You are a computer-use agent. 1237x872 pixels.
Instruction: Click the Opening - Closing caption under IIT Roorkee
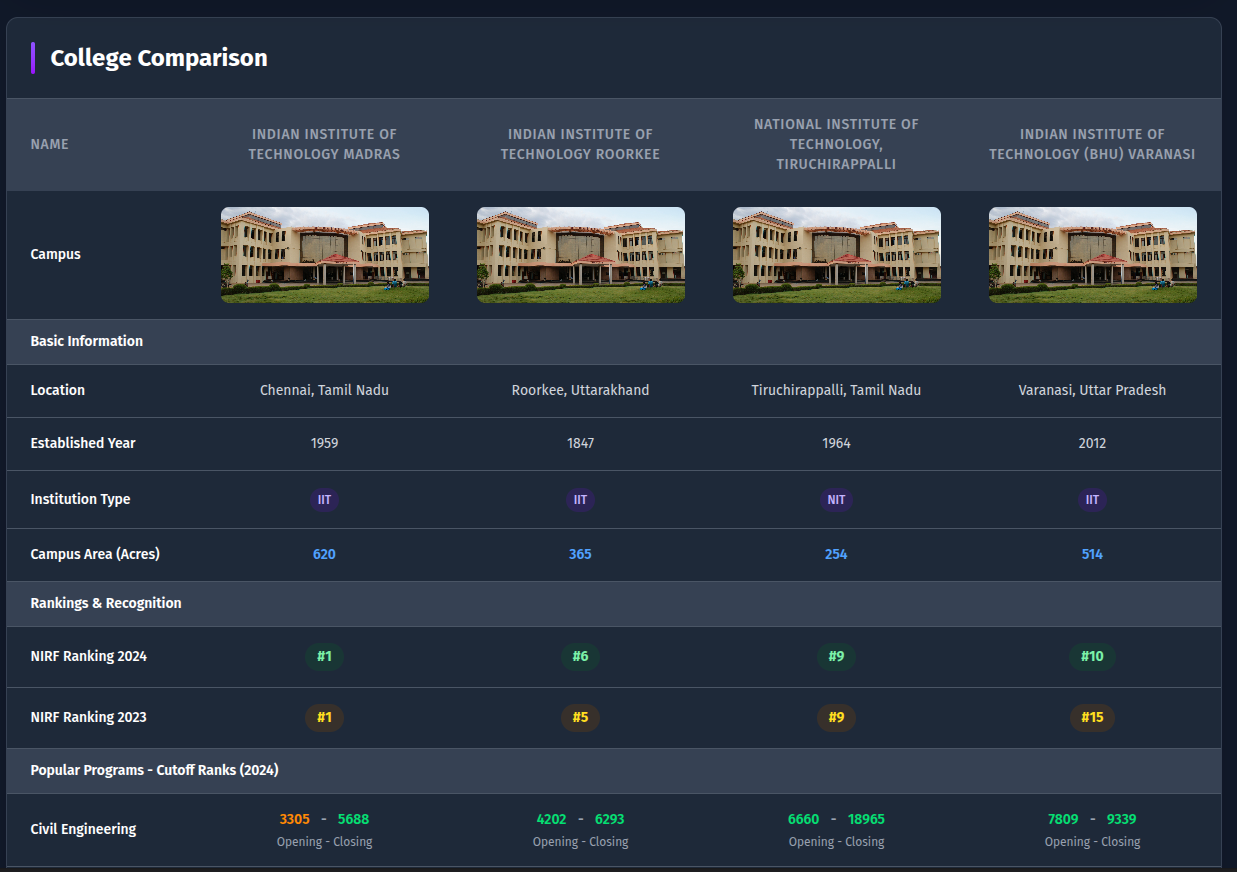(580, 842)
